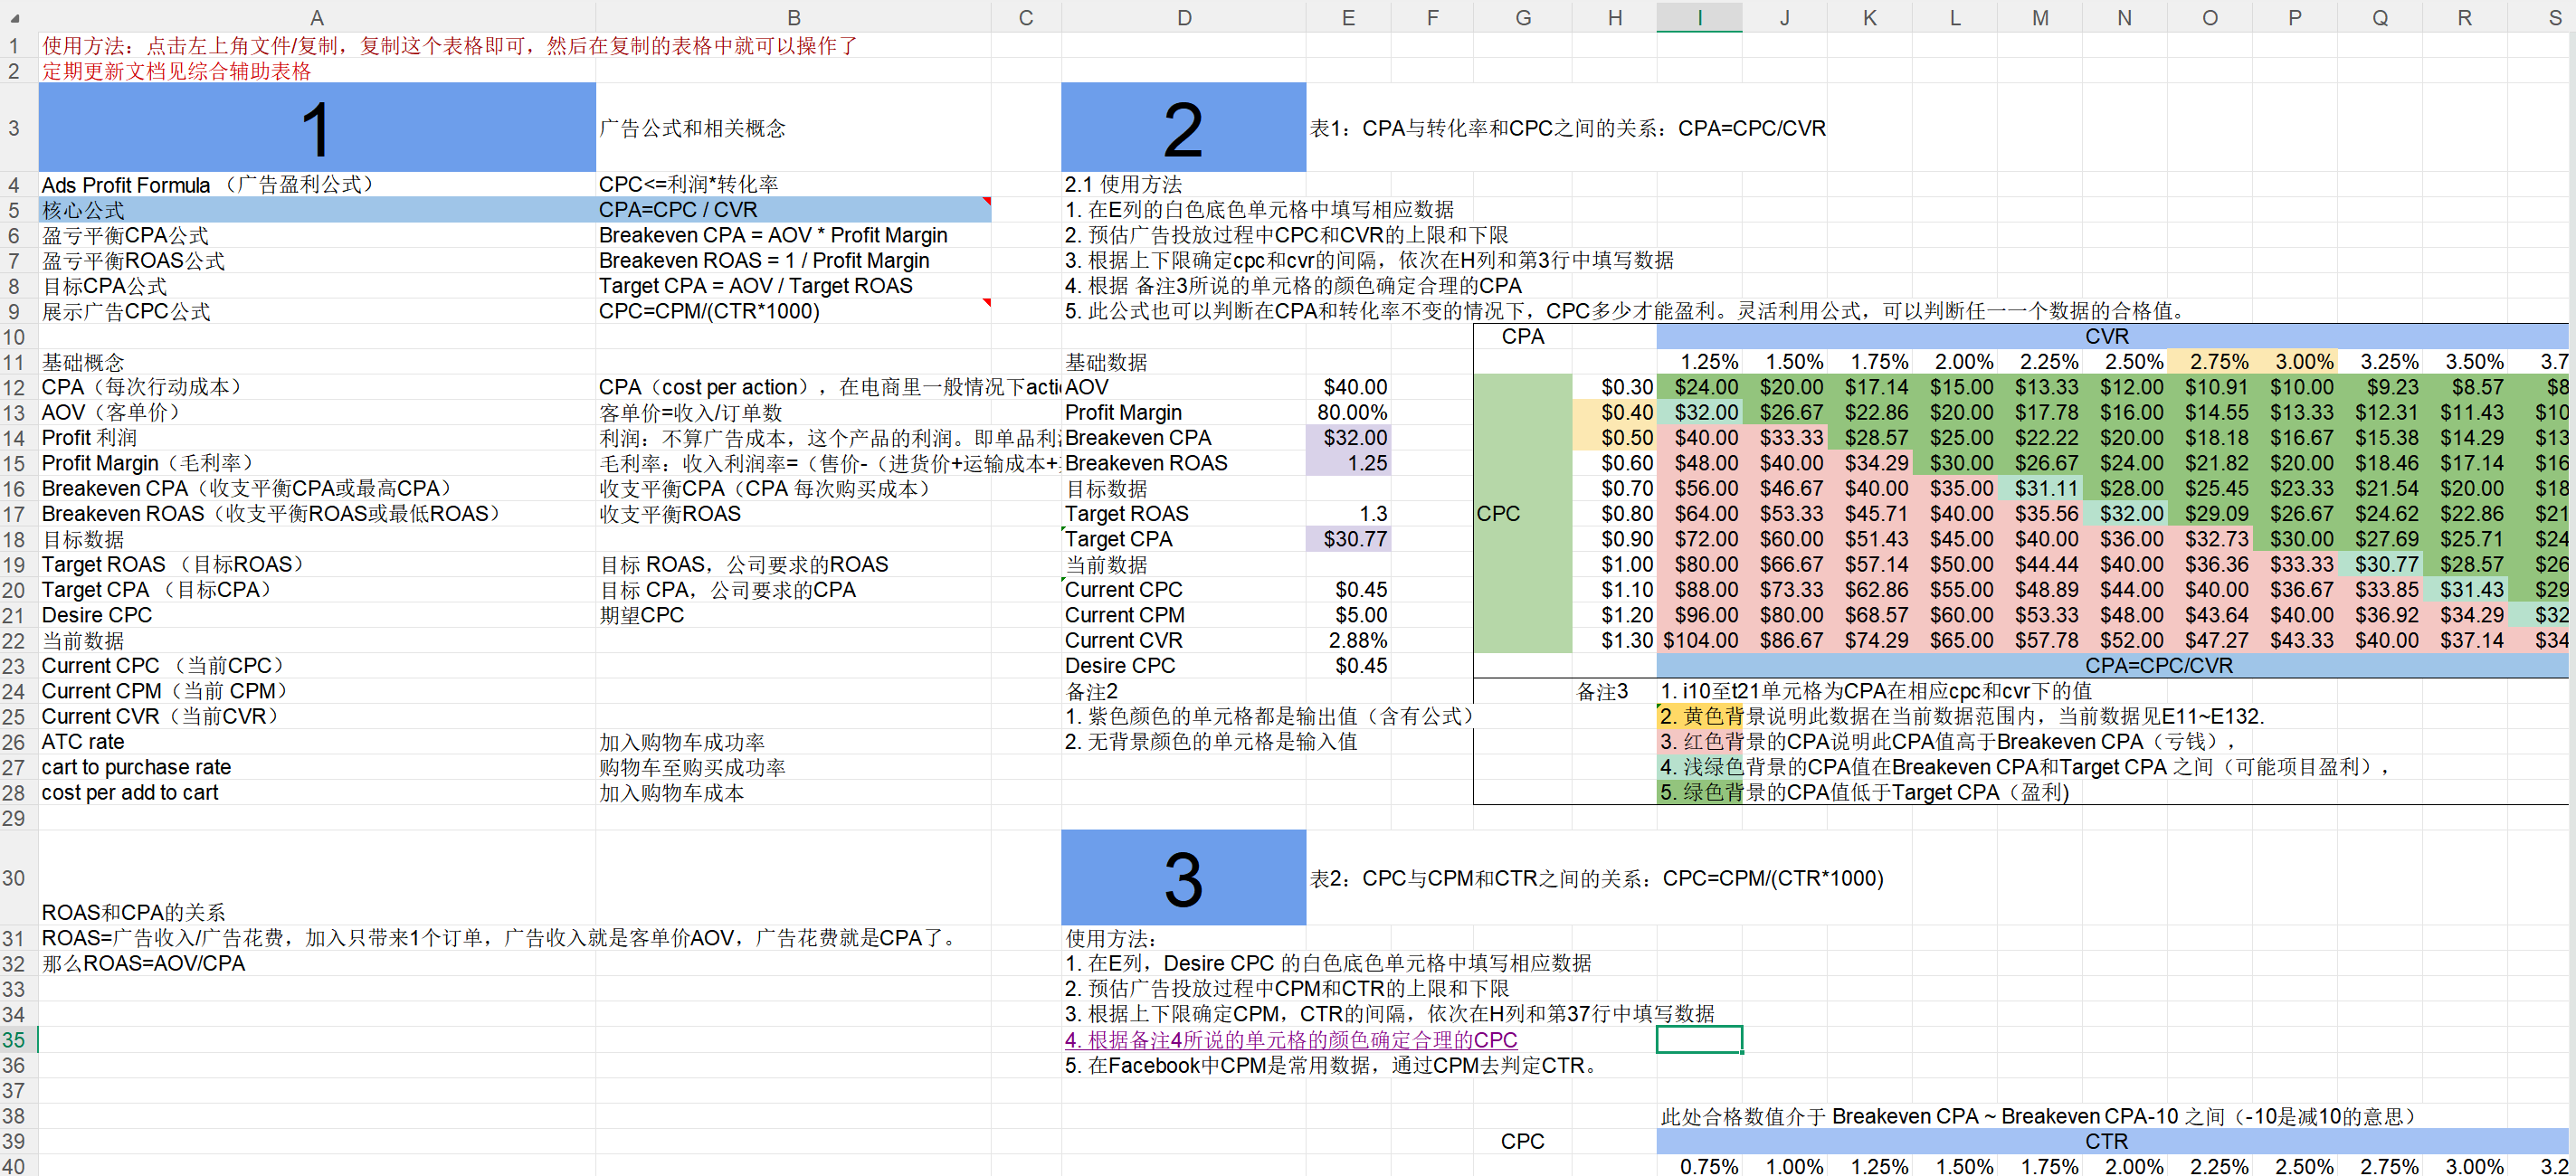This screenshot has height=1176, width=2576.
Task: Click the blue CTR header bar
Action: tap(2112, 1141)
